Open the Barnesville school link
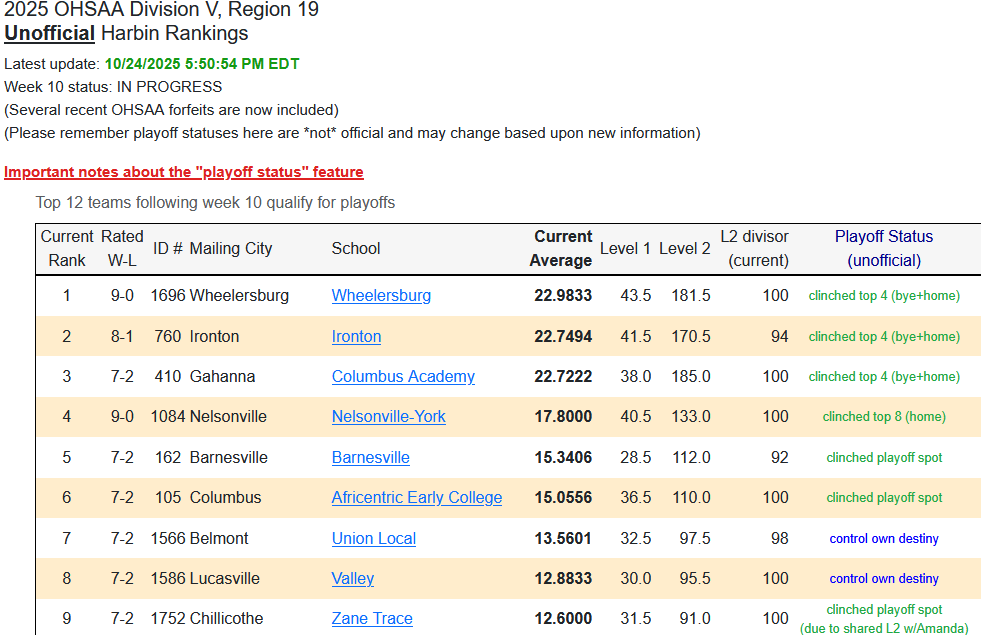This screenshot has width=981, height=635. (x=370, y=457)
